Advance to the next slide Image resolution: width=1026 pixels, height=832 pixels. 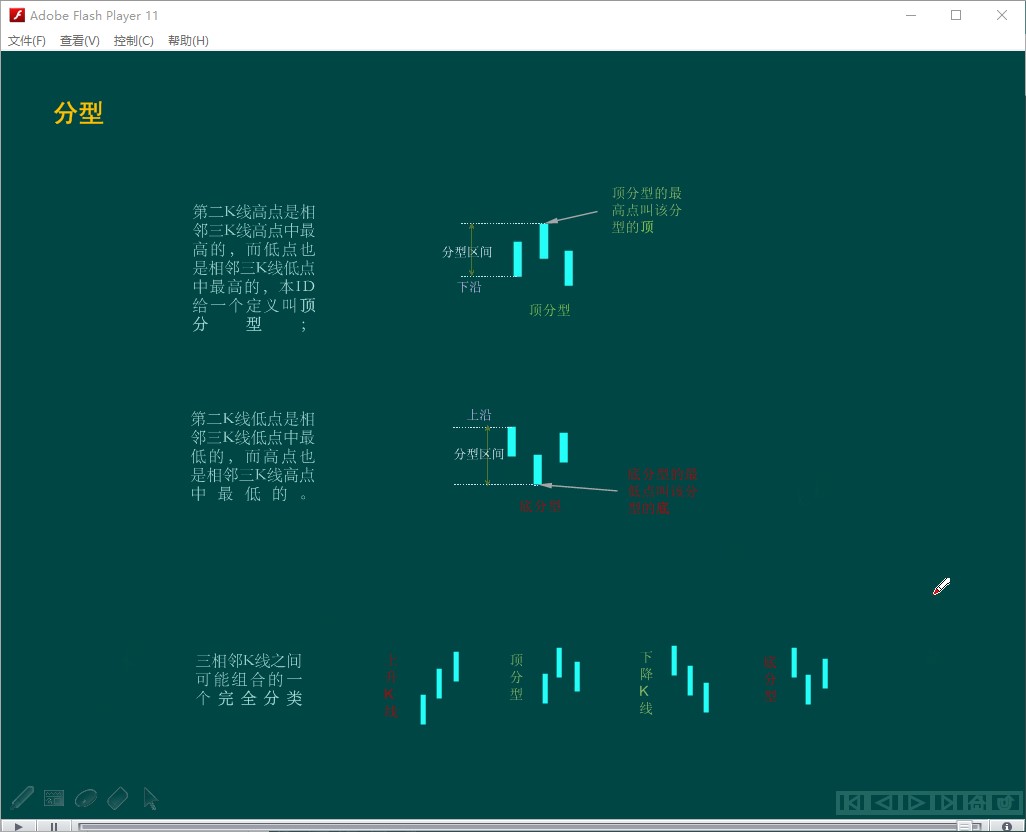click(915, 802)
